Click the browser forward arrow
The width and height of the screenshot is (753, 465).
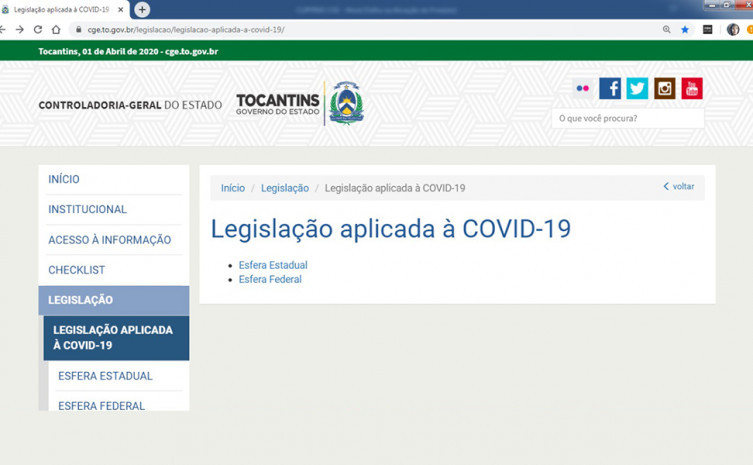click(x=20, y=30)
